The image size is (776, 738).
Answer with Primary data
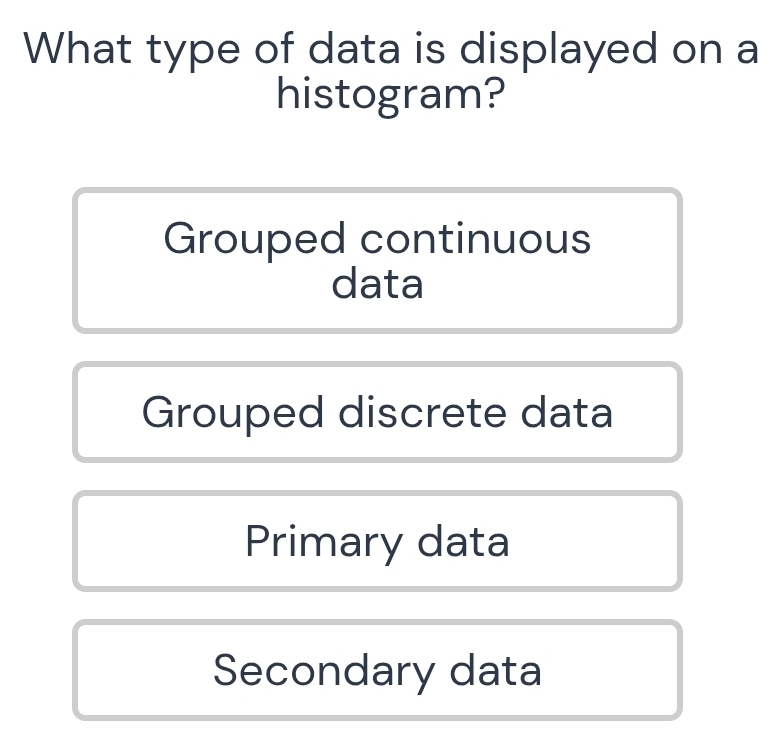point(377,541)
